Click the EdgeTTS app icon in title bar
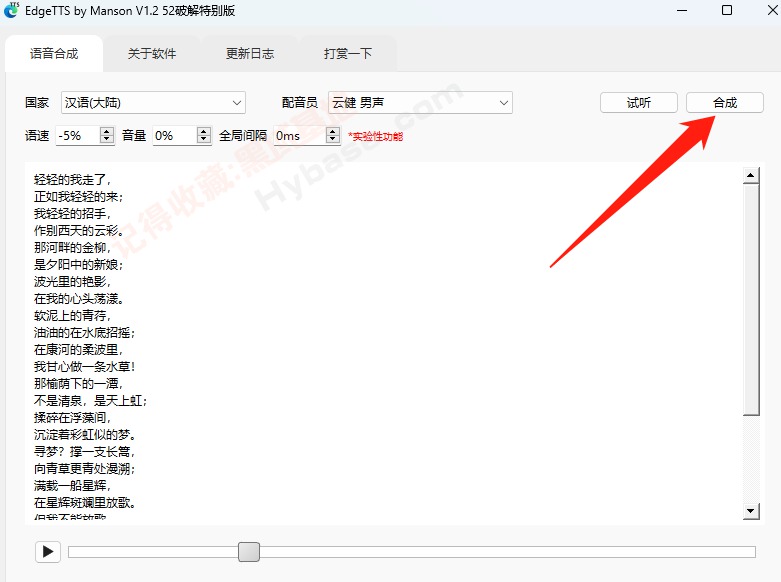 point(11,10)
